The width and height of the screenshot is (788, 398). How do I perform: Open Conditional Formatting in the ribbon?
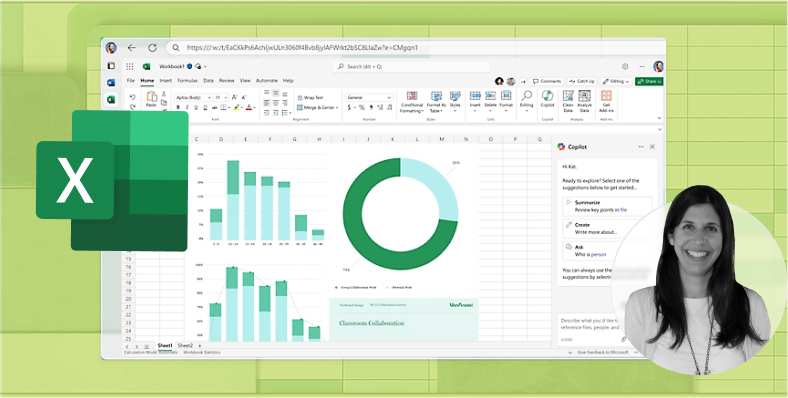pyautogui.click(x=412, y=102)
